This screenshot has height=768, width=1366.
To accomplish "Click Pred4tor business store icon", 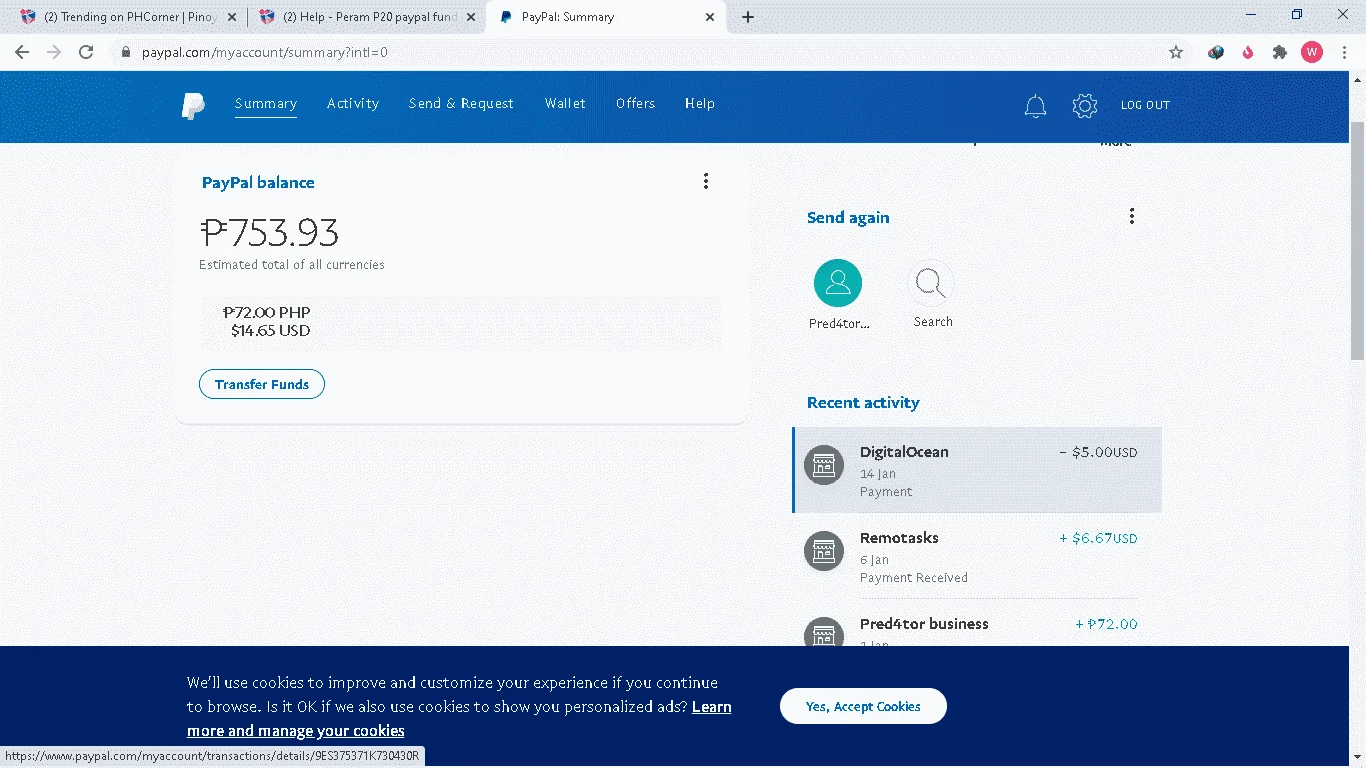I will pos(824,631).
